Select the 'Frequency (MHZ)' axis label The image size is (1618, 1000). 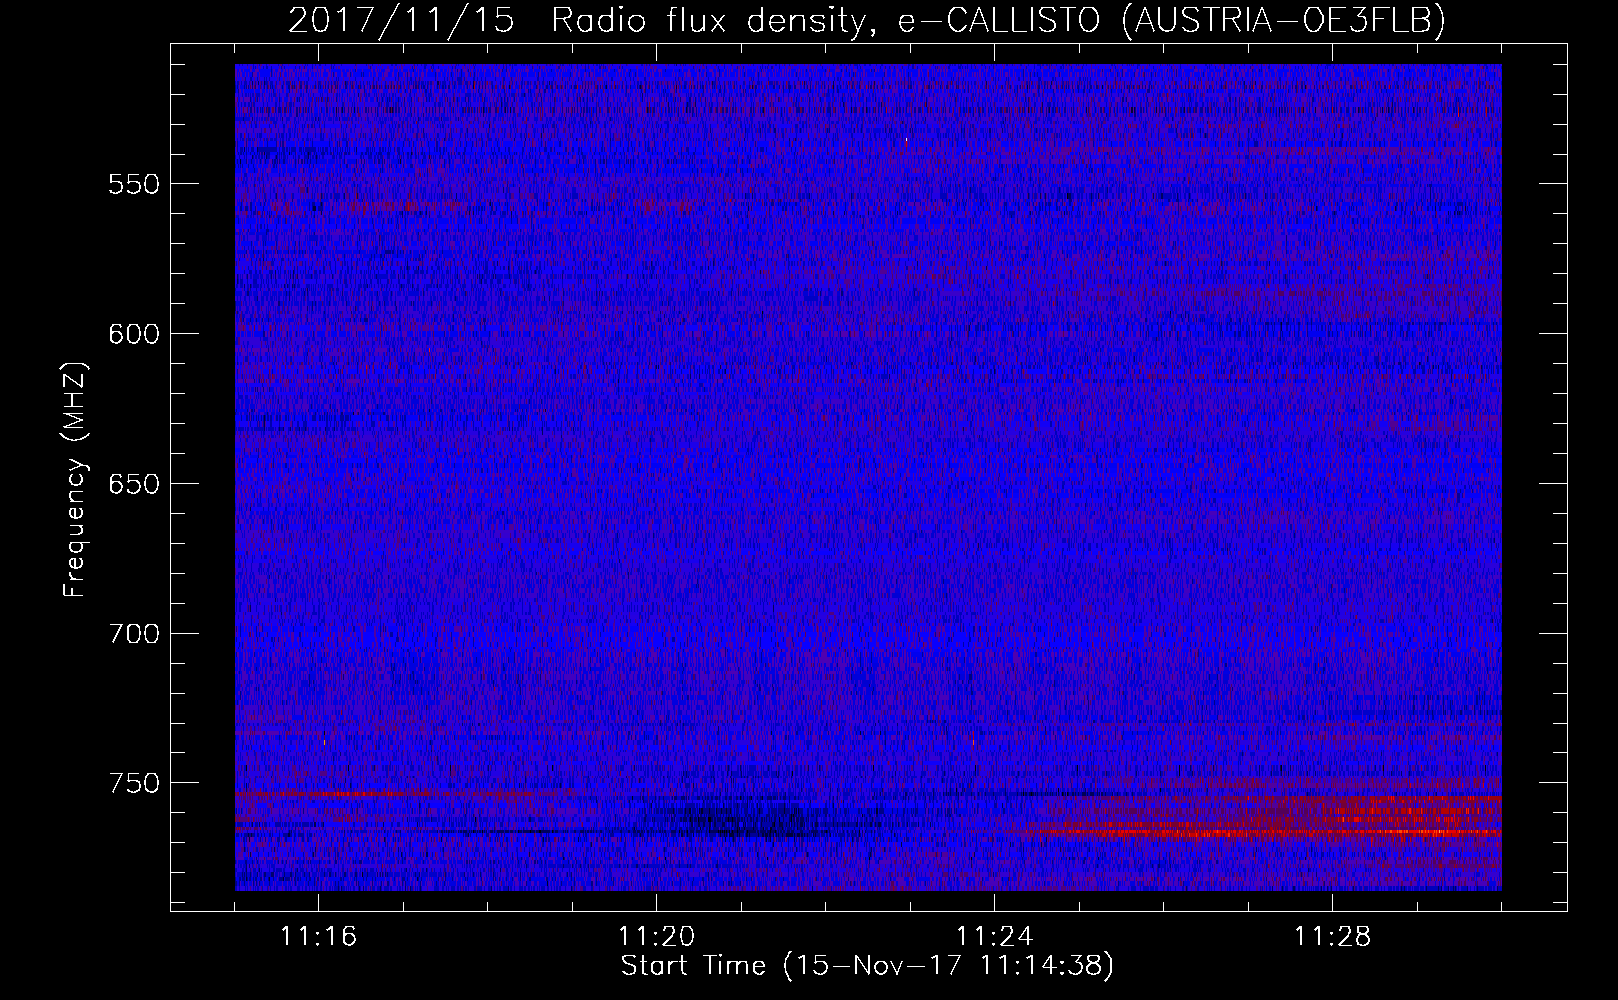75,480
